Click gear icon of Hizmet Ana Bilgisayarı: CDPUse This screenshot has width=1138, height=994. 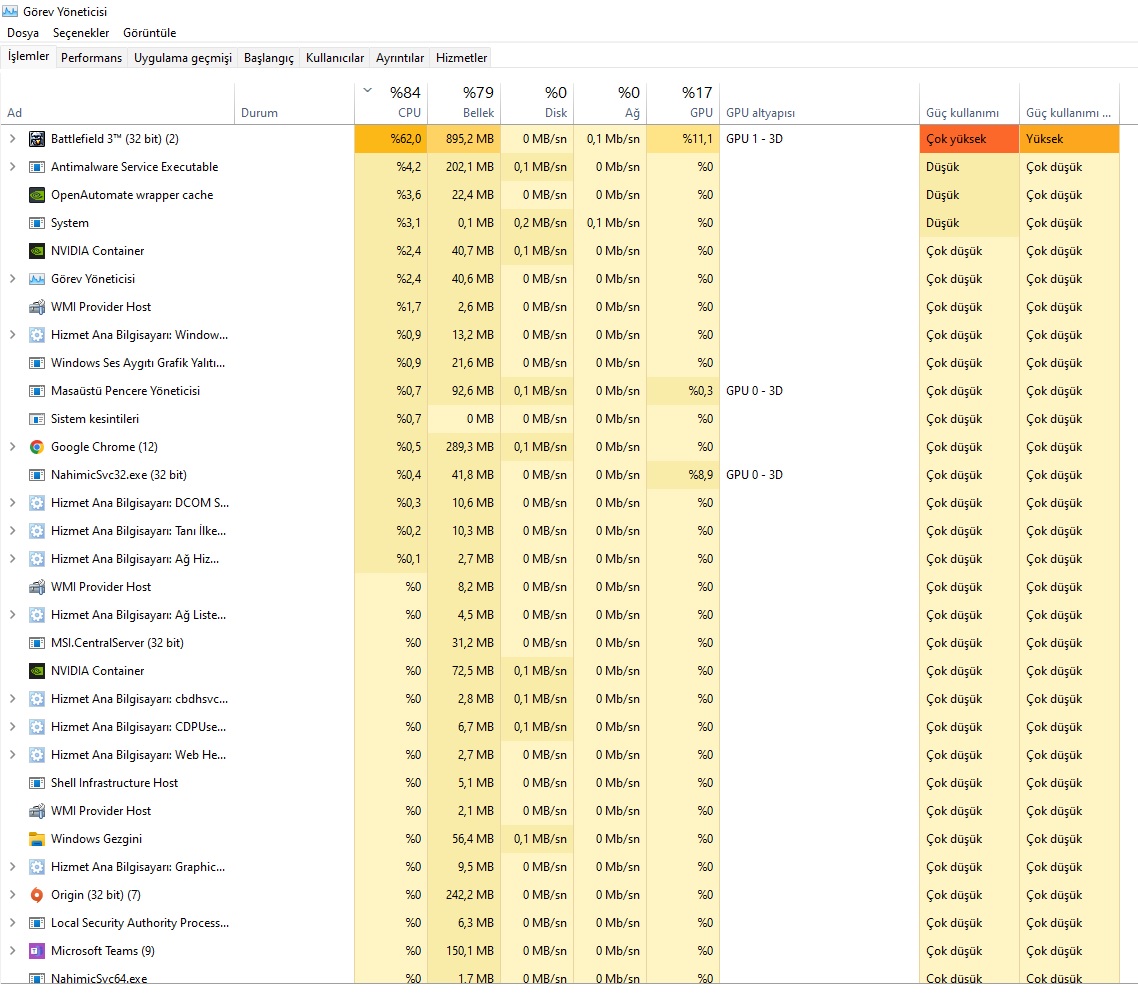[36, 727]
